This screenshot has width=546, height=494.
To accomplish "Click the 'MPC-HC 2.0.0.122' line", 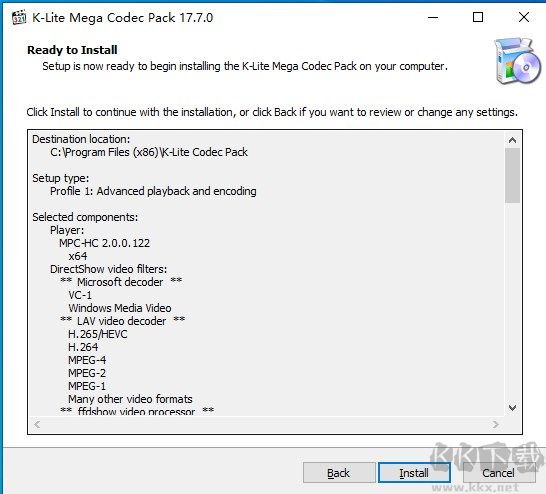I will pyautogui.click(x=104, y=243).
